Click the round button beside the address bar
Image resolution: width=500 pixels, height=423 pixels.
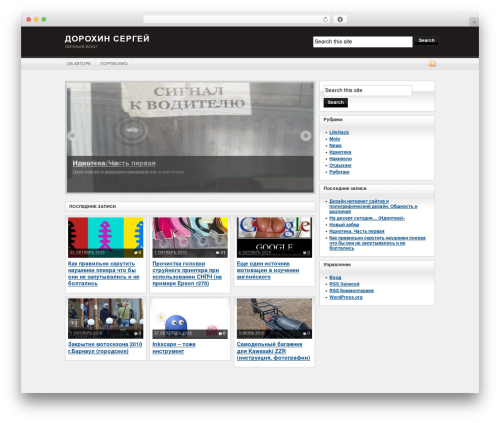[340, 19]
